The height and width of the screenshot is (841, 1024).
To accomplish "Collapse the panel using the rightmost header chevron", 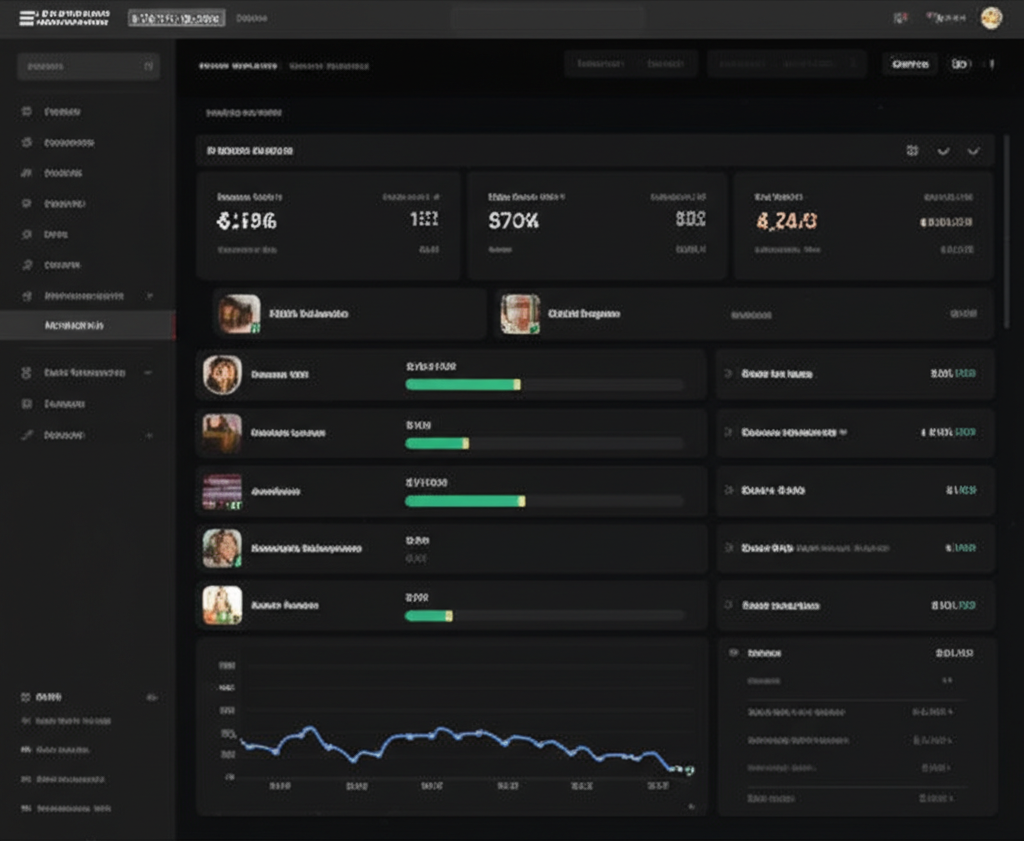I will 973,151.
